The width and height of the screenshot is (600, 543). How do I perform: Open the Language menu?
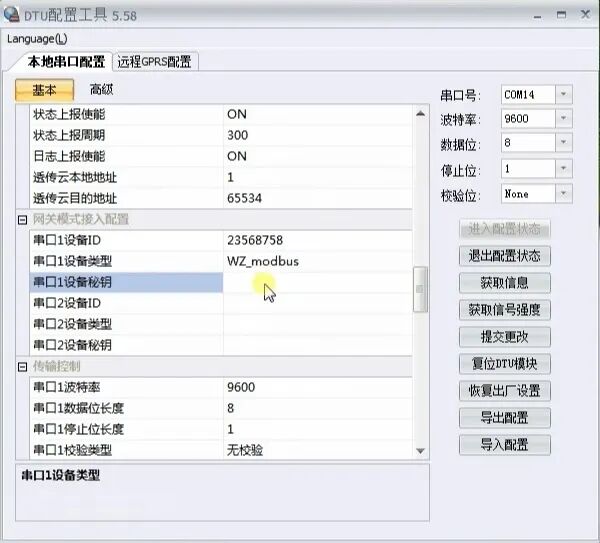[37, 39]
